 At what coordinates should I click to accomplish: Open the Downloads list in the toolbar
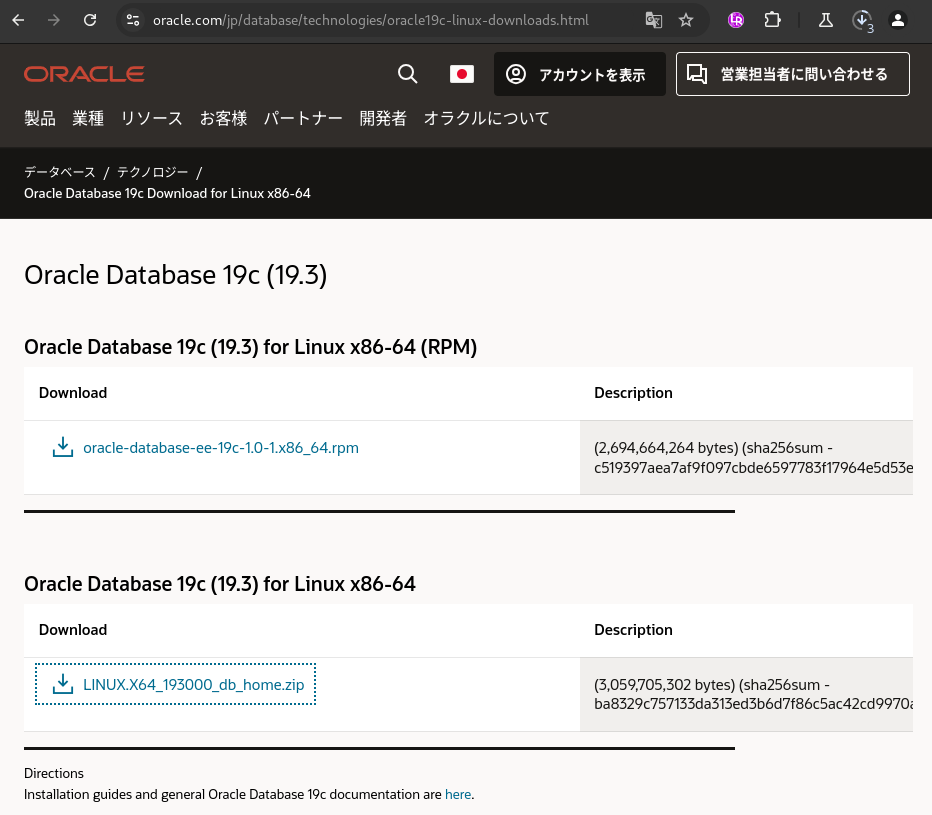coord(862,19)
